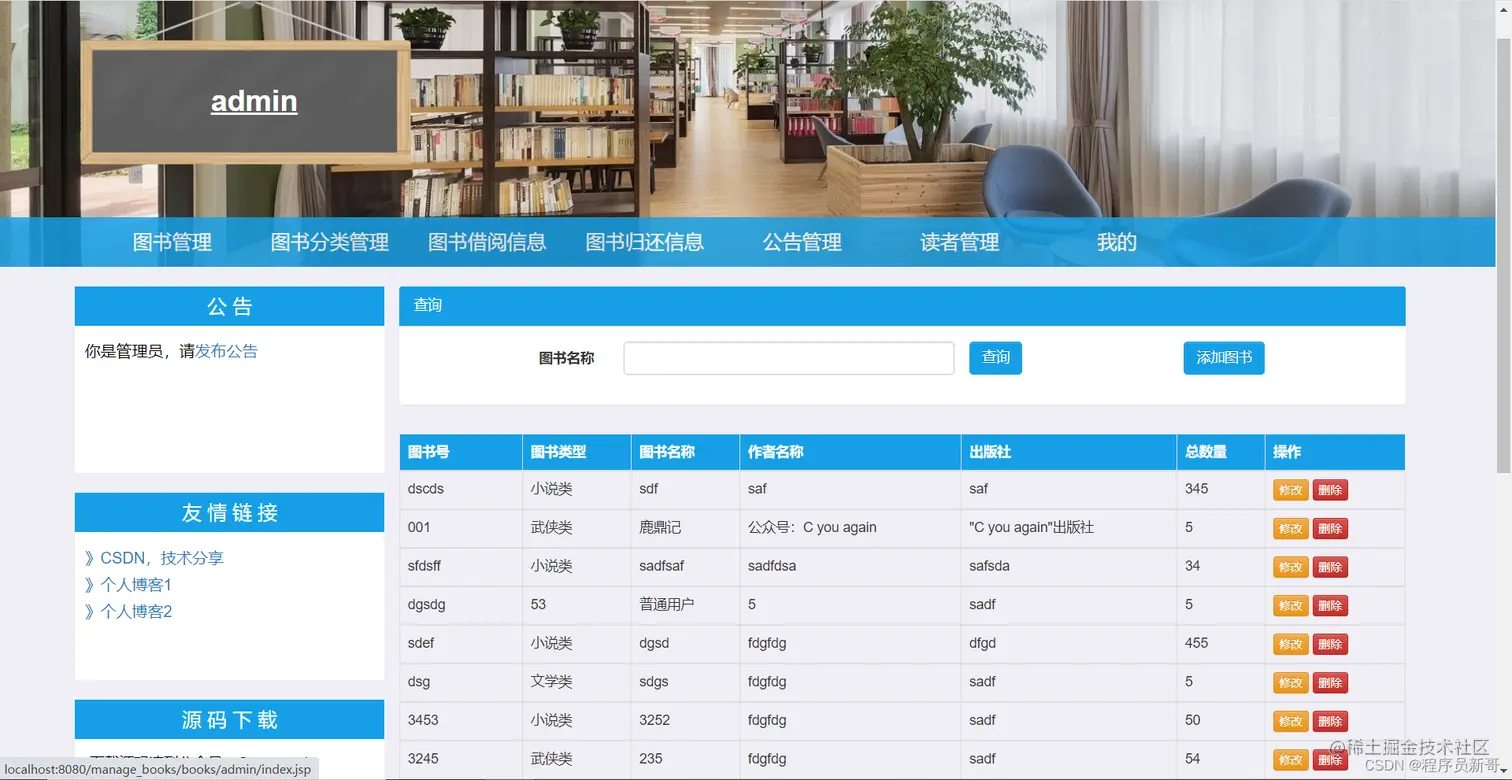Click the 公 告 panel heading

(x=229, y=306)
